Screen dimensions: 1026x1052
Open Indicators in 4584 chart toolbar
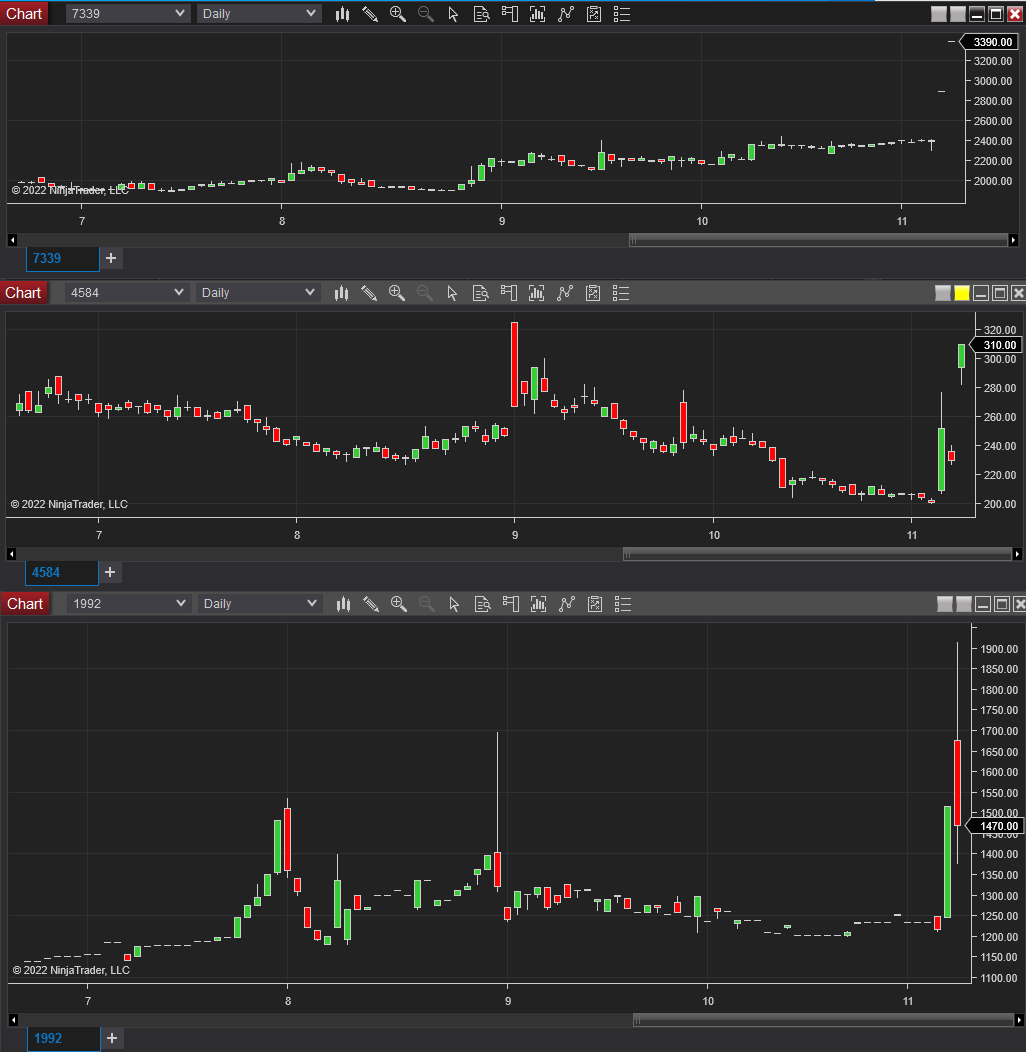[x=565, y=293]
